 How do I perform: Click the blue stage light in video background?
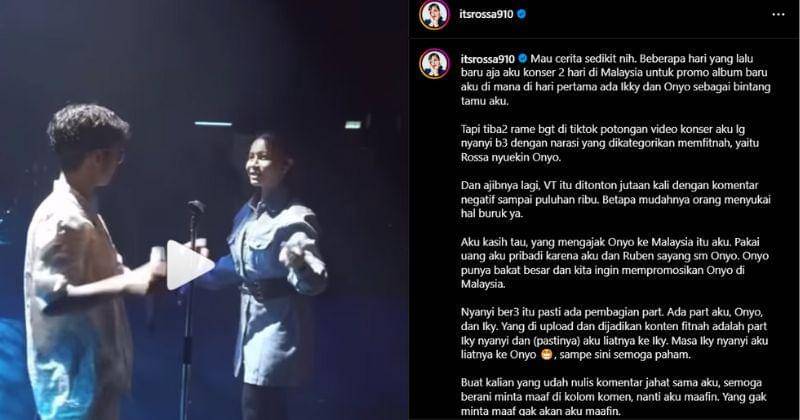pos(213,124)
